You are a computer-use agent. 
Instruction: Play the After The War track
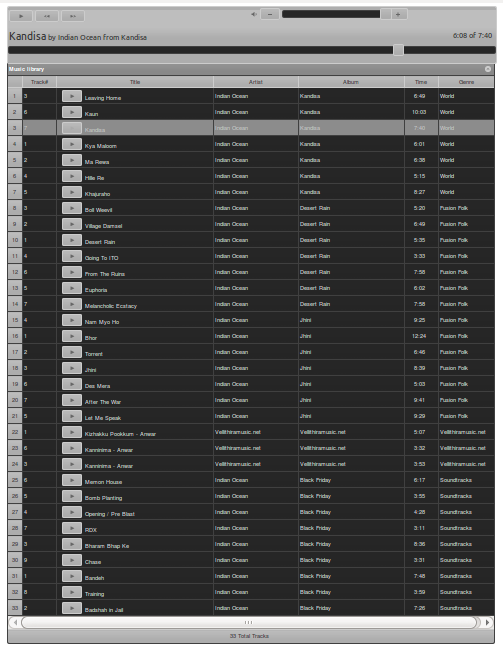tap(72, 400)
